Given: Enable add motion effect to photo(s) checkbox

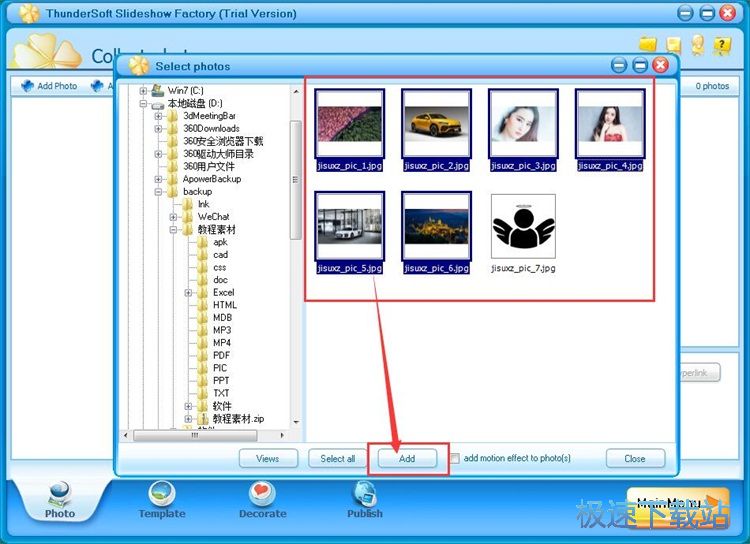Looking at the screenshot, I should (x=455, y=458).
